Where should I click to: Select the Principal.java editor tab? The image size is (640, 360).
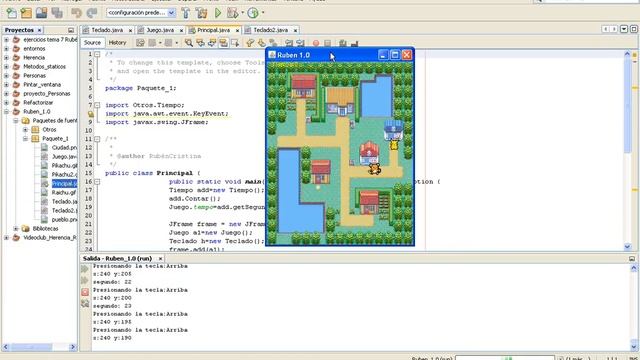click(x=213, y=30)
